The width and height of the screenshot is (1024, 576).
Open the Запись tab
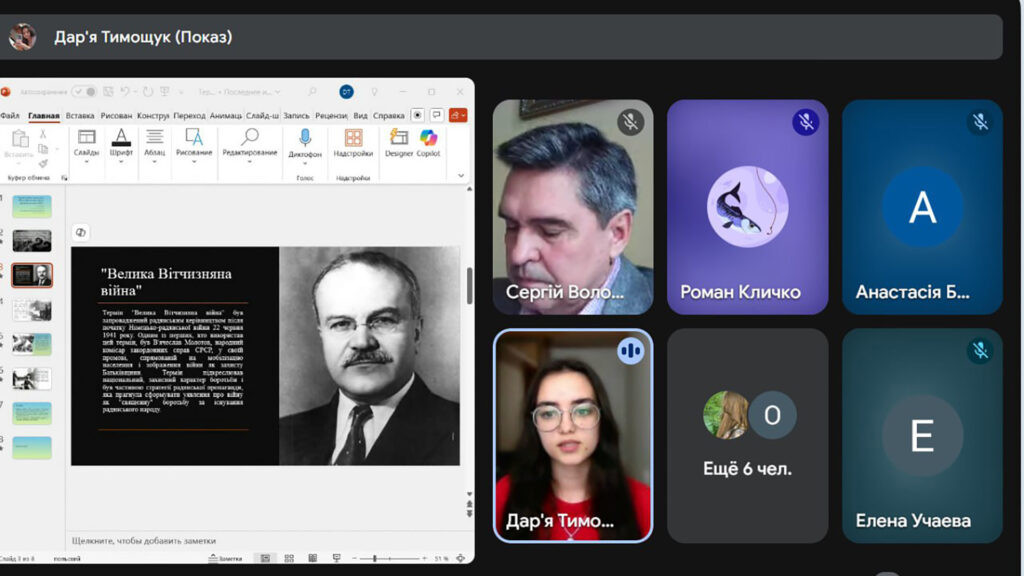pyautogui.click(x=296, y=116)
